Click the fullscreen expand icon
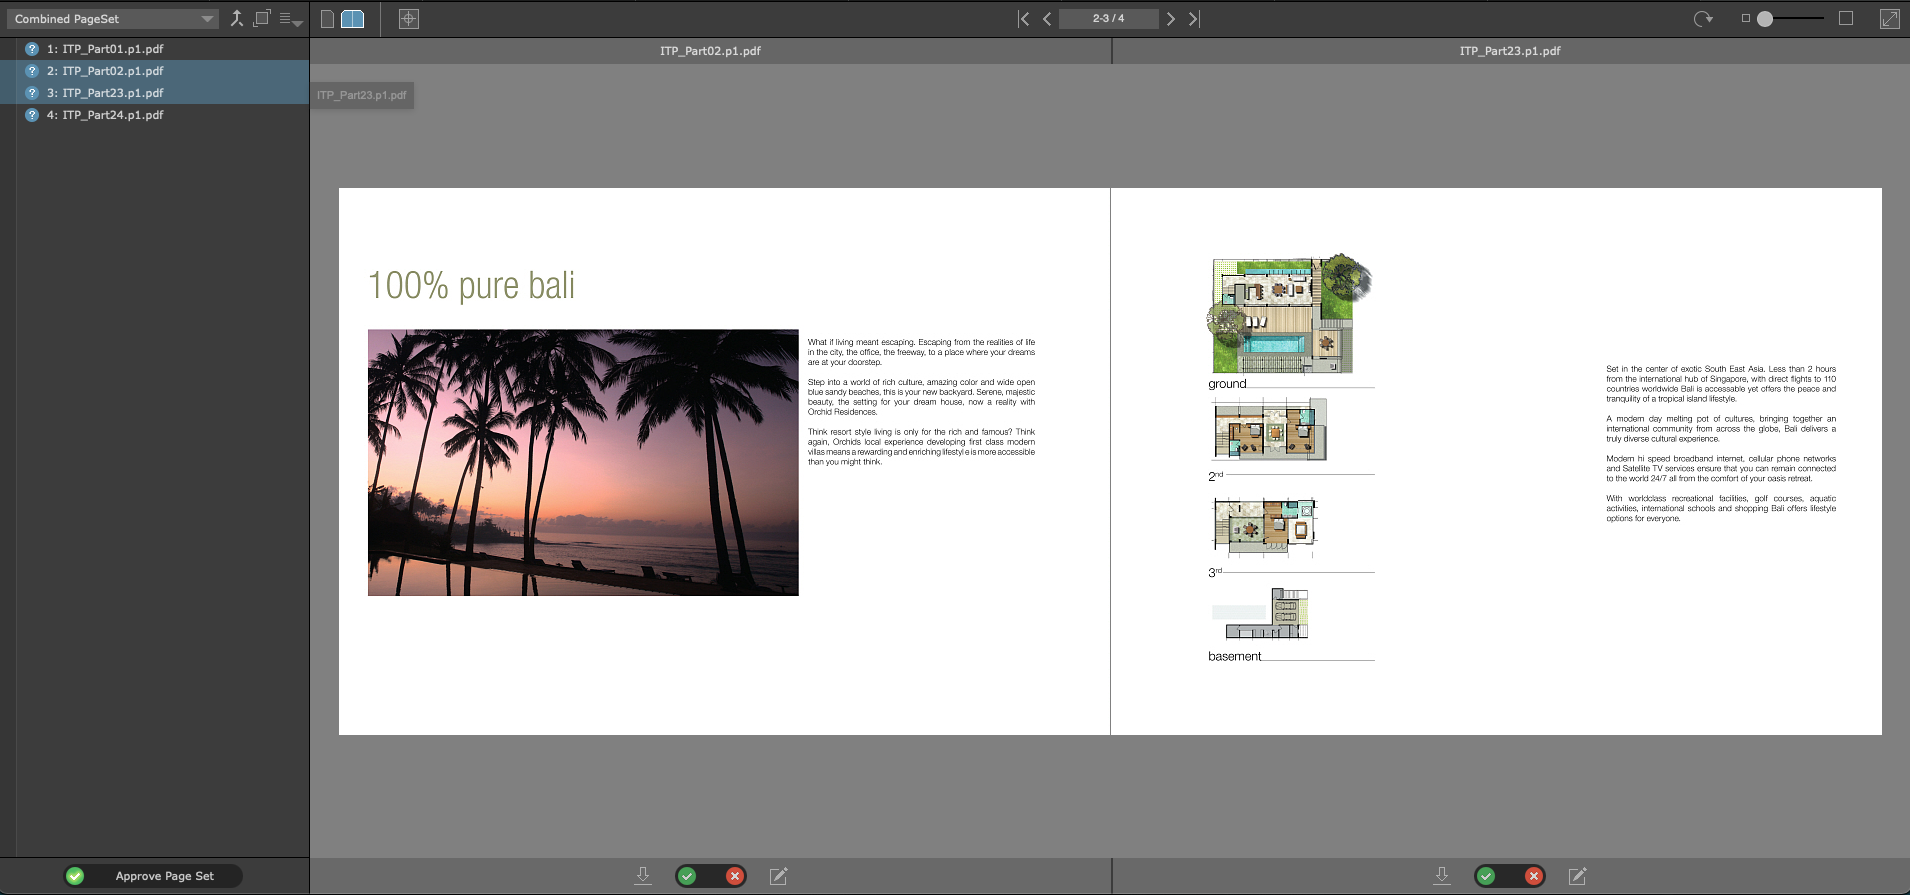Screen dimensions: 1910x895 pos(1889,19)
